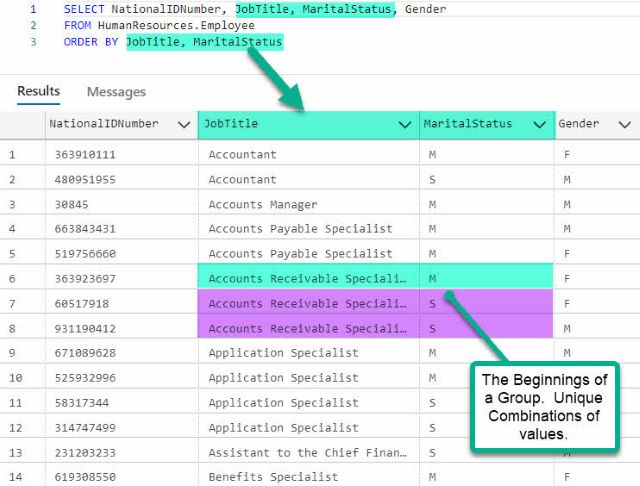Click line number 3 in editor gutter
This screenshot has height=486, width=640.
(33, 42)
